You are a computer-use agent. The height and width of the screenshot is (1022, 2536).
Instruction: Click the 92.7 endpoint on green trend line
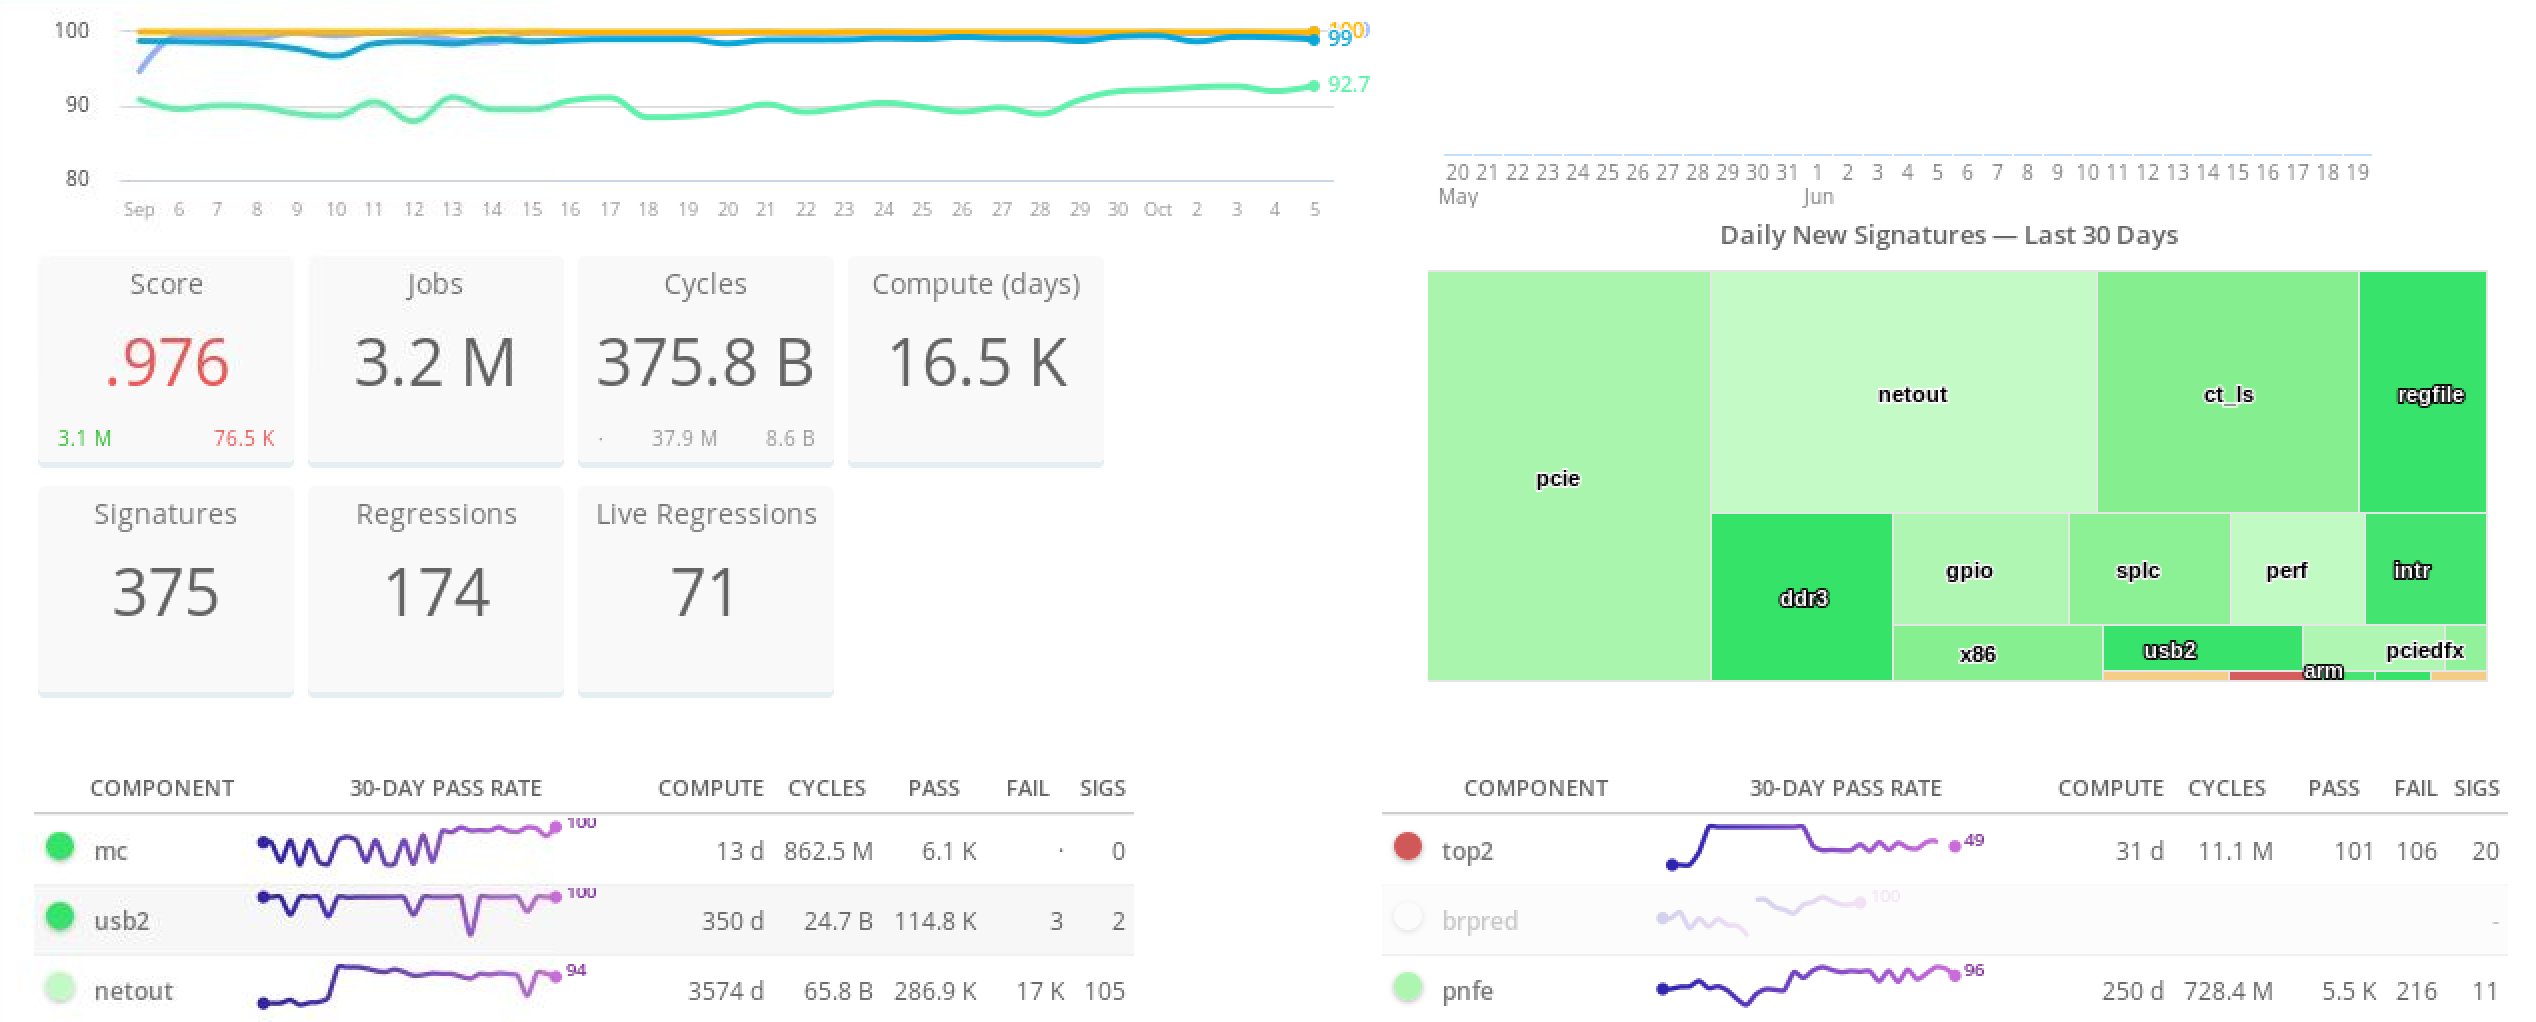click(1313, 86)
